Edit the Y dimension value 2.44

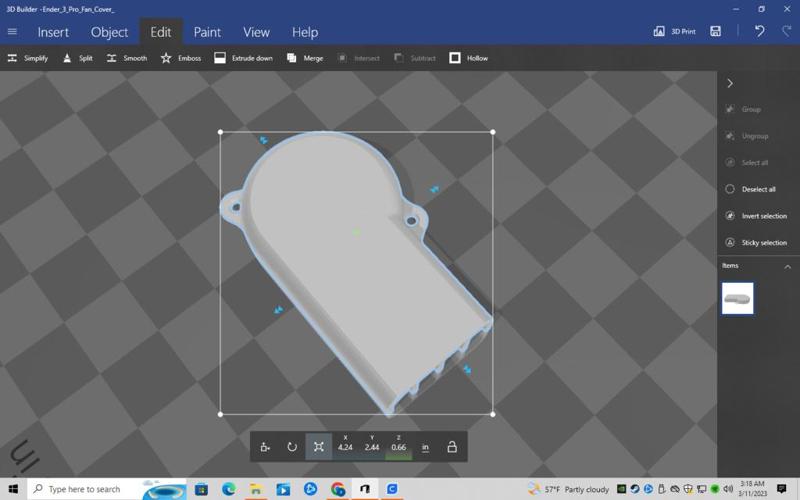[372, 447]
